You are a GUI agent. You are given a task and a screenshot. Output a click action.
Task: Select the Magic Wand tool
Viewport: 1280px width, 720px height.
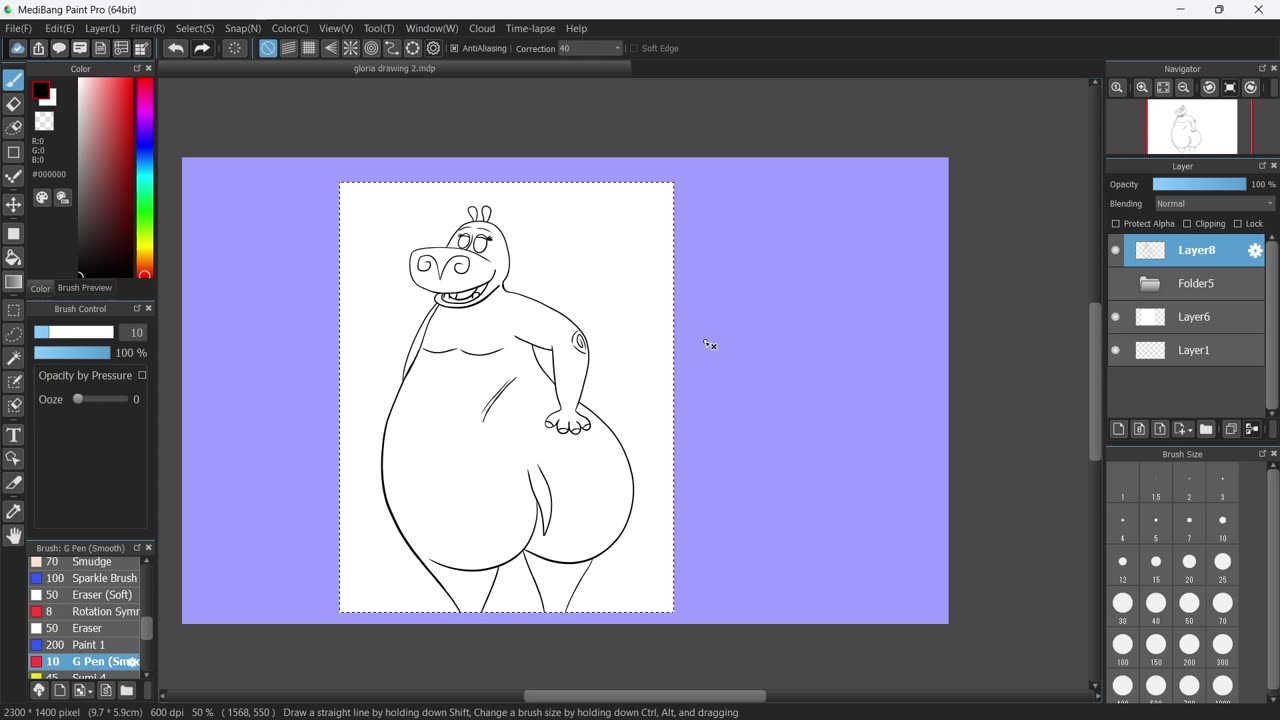point(14,358)
